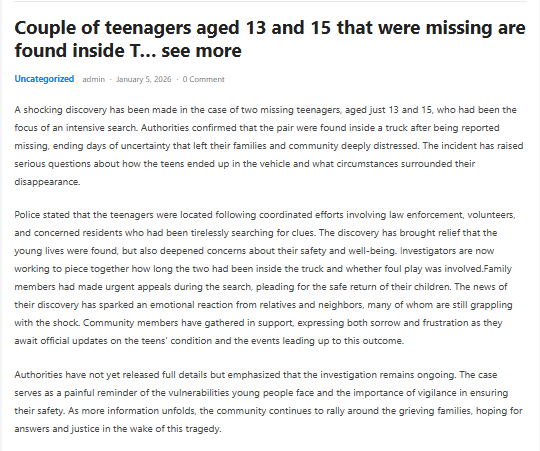Click the line beginning "young lives were found"
This screenshot has height=451, width=540.
coord(254,251)
